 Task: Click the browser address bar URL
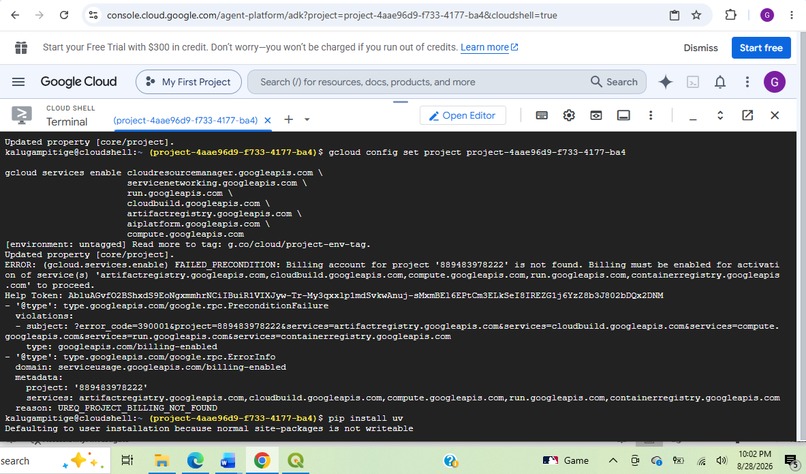coord(332,15)
